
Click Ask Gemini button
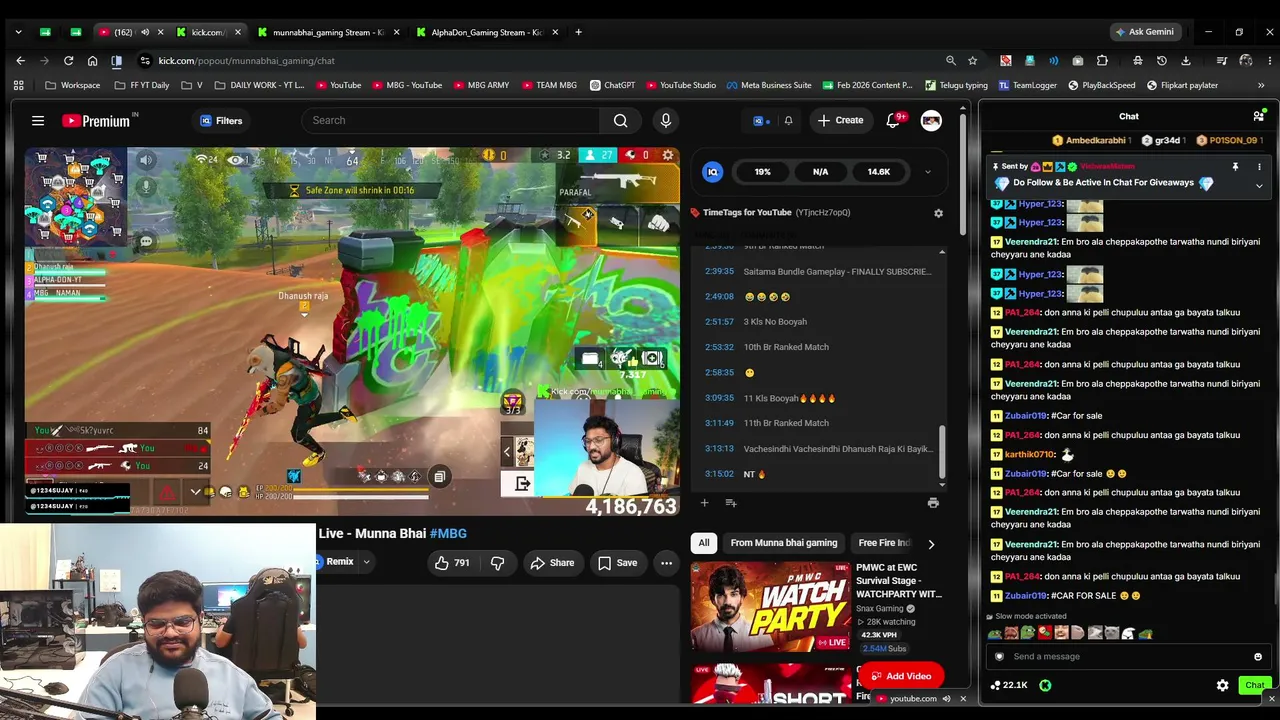1144,32
